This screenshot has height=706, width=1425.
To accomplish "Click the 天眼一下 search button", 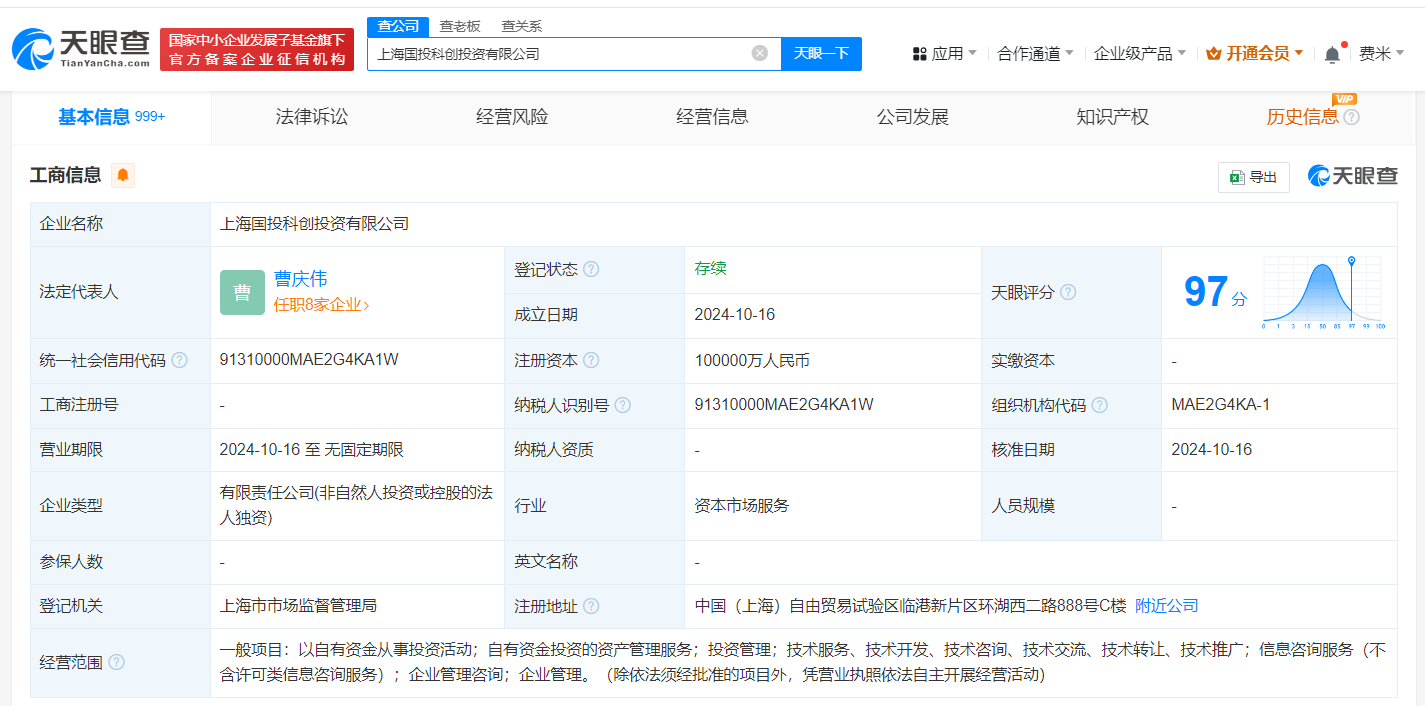I will point(821,53).
